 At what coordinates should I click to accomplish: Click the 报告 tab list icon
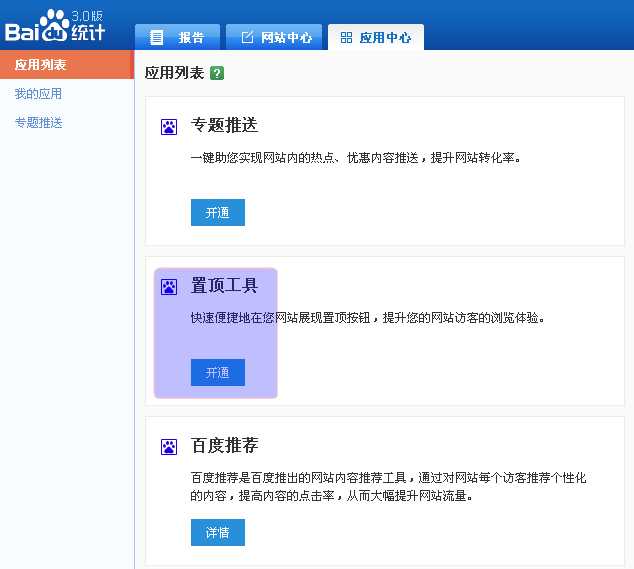pyautogui.click(x=156, y=38)
